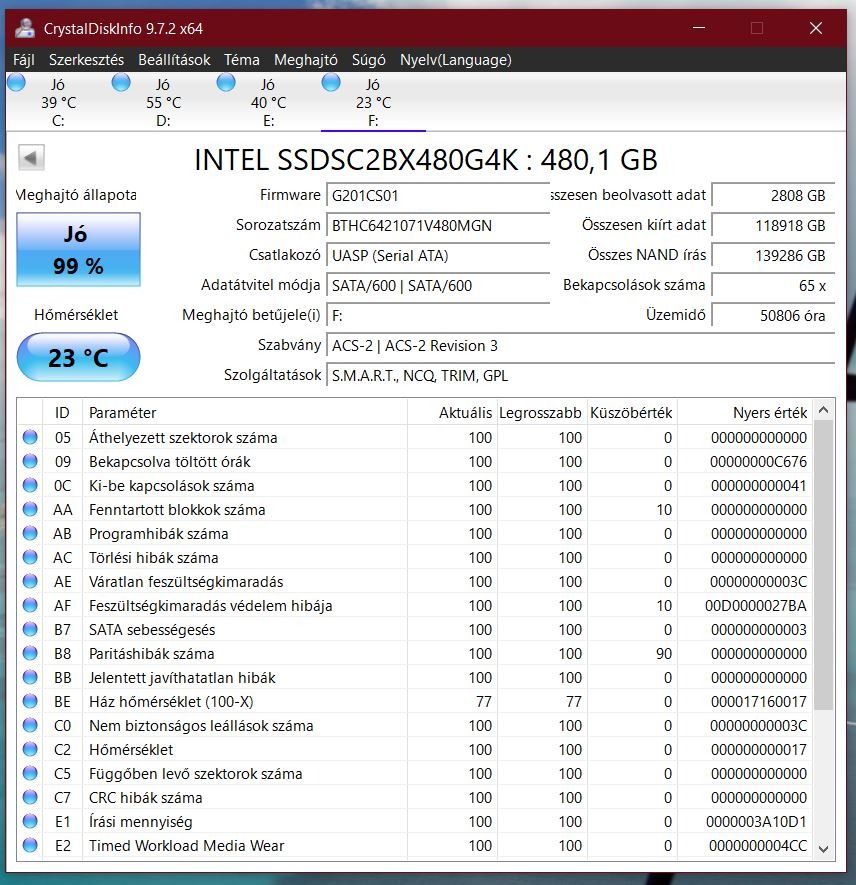The image size is (856, 885).
Task: Open the Fájl menu
Action: (24, 60)
